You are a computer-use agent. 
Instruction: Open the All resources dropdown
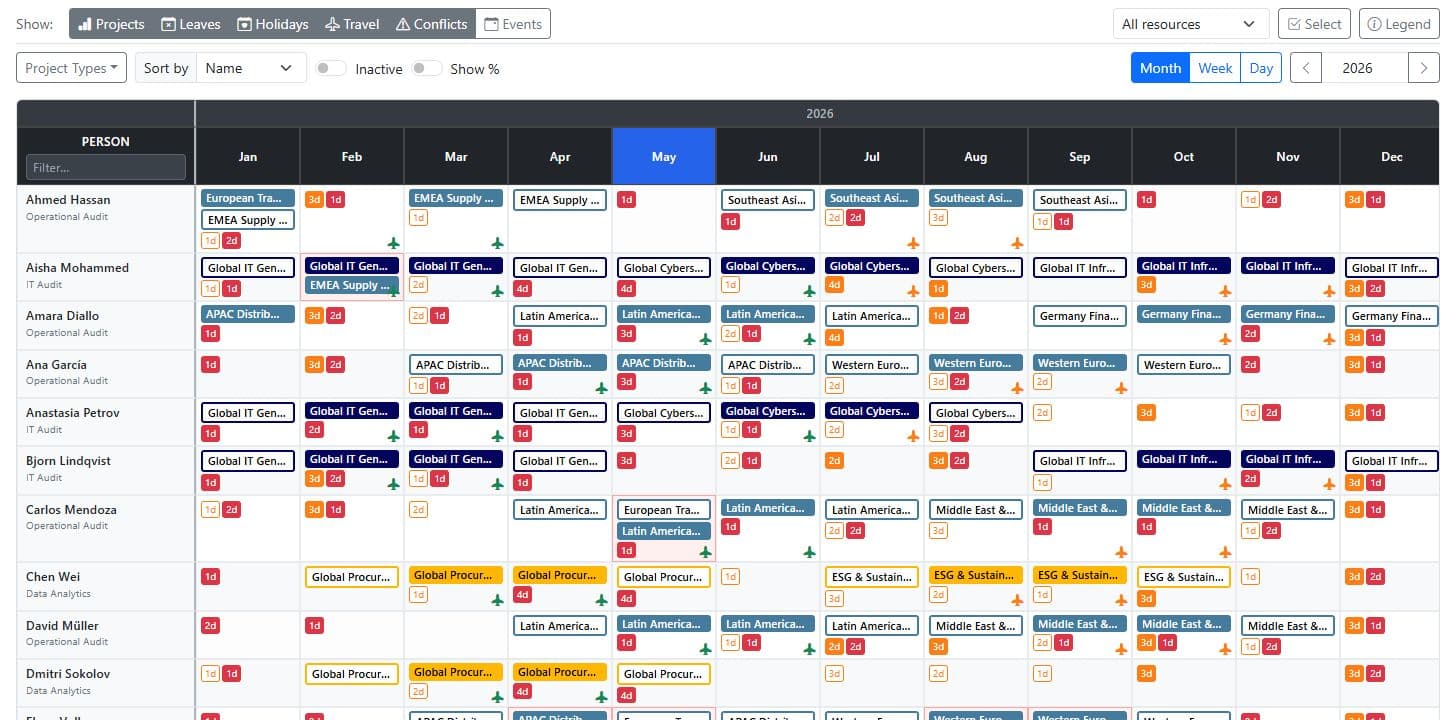[1191, 24]
